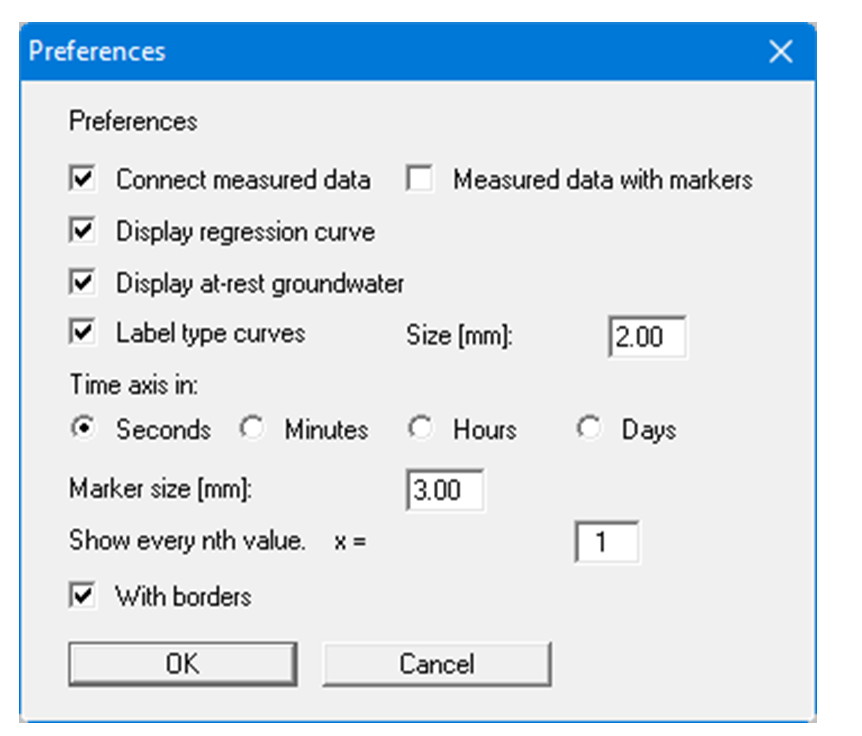Click the label Size [mm] input field
862x736 pixels.
tap(647, 338)
